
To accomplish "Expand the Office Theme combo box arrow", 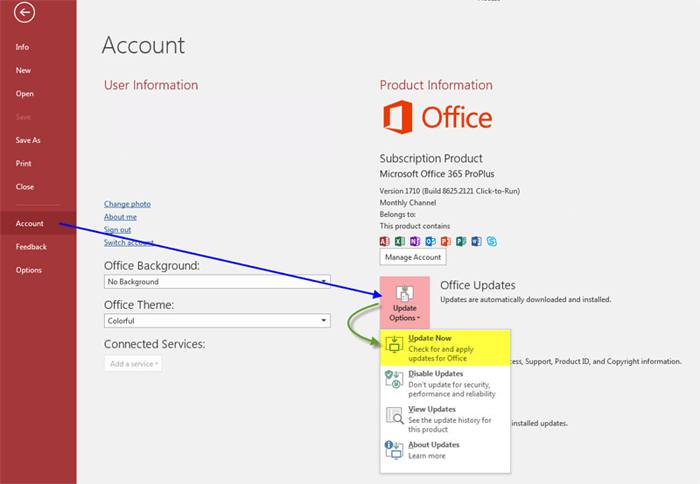I will point(324,321).
